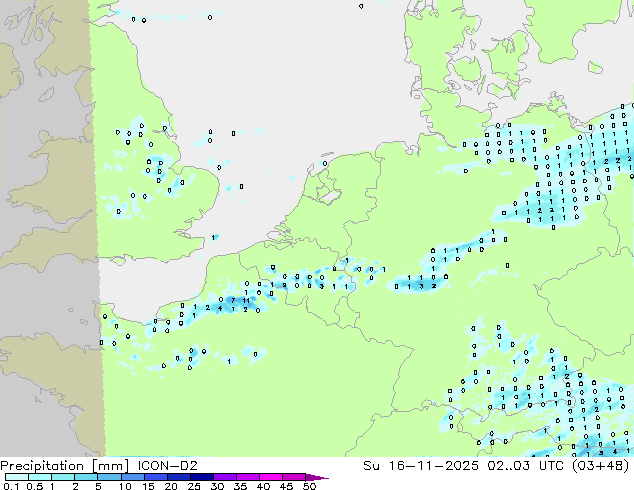Click the '02..03' time range text
The image size is (634, 490).
click(508, 466)
